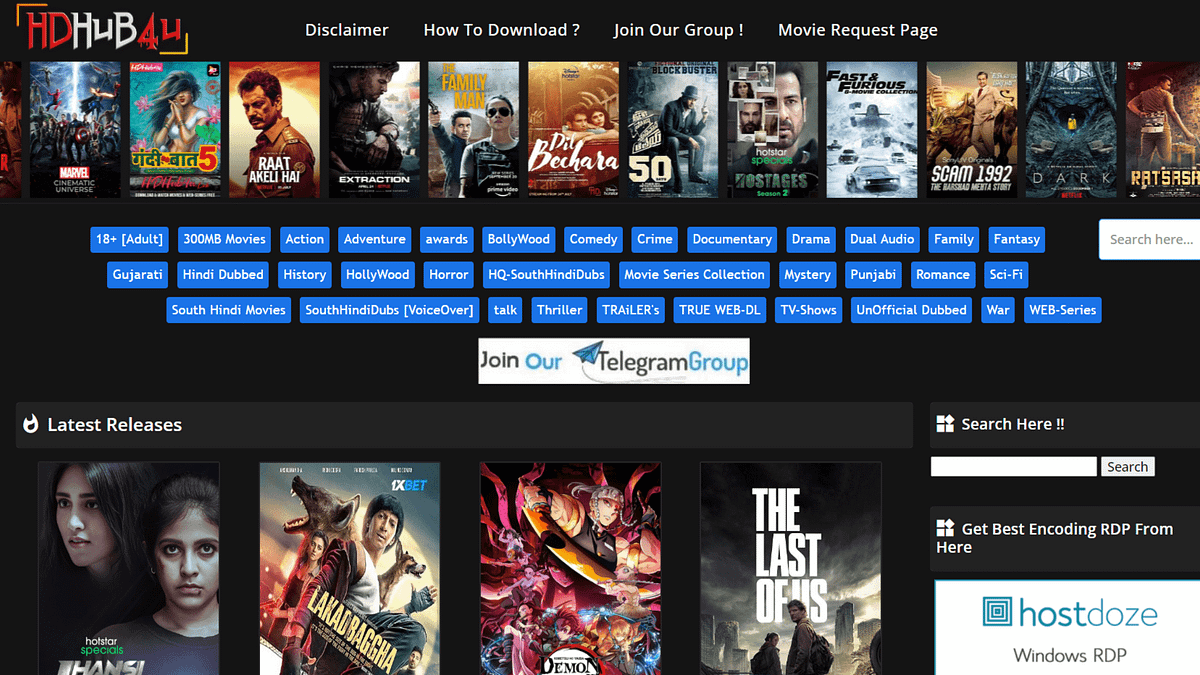Open the How To Download ? menu item
This screenshot has height=675, width=1200.
tap(502, 30)
